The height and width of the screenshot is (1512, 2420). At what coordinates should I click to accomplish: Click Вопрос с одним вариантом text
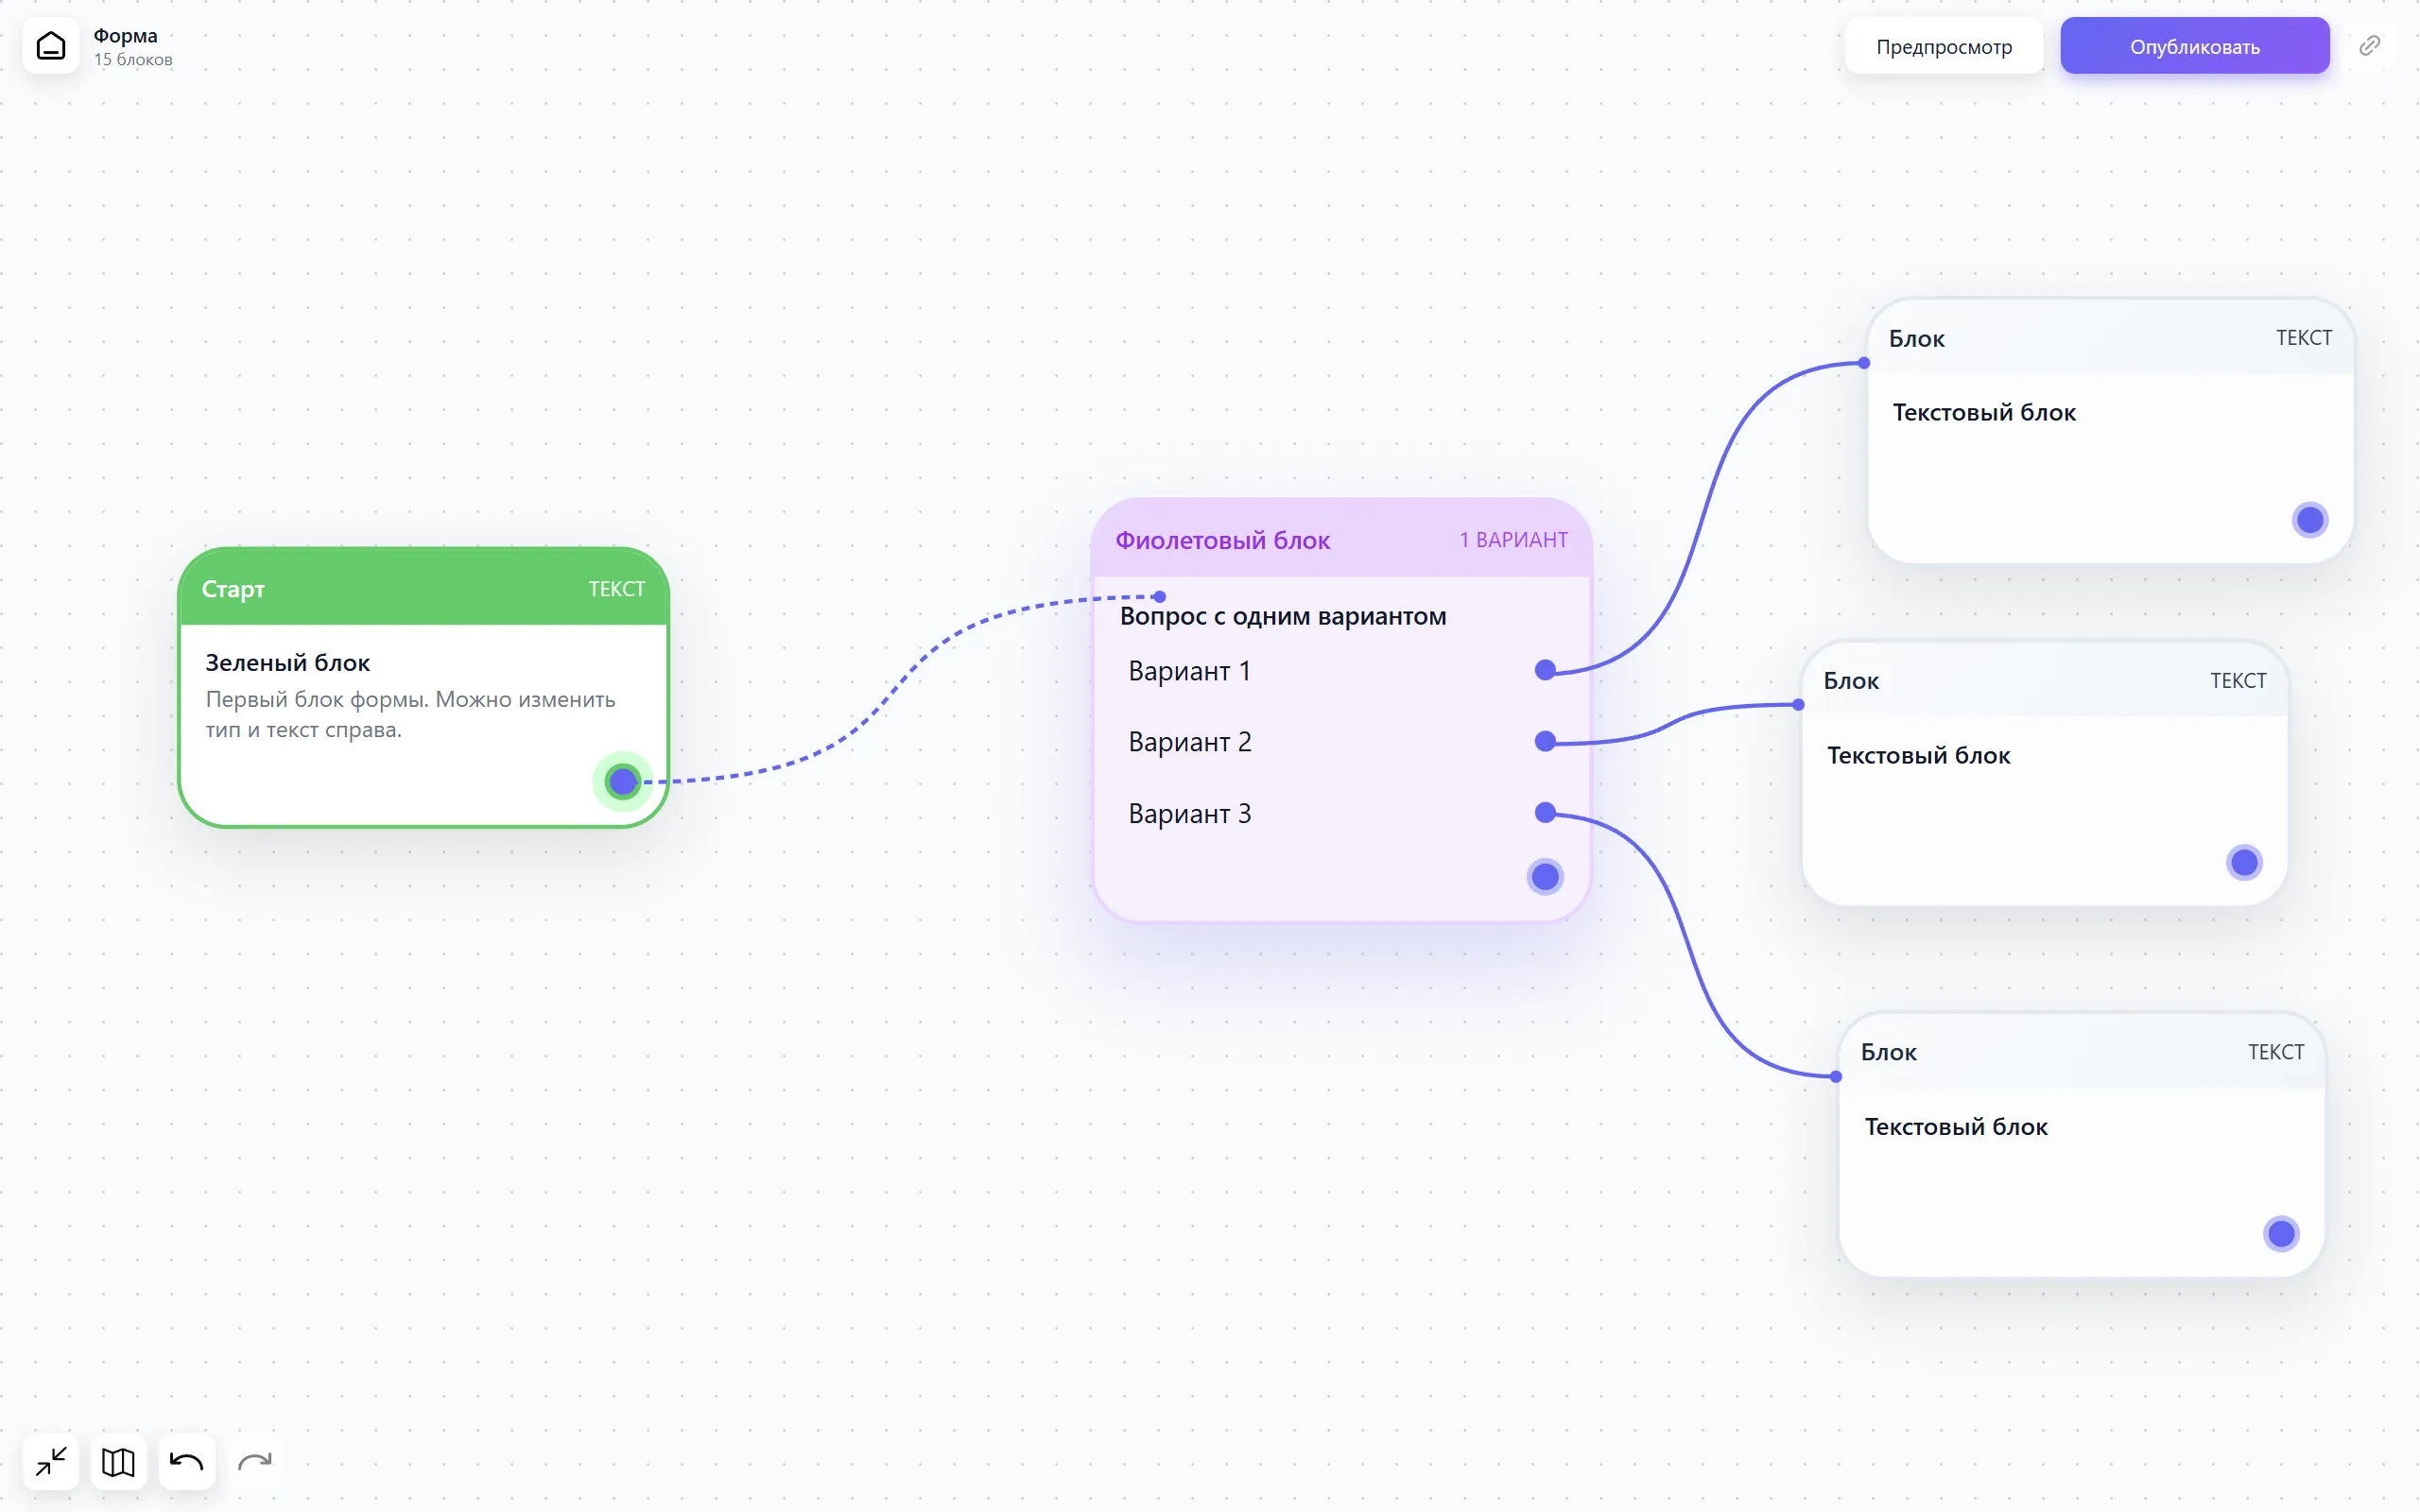tap(1283, 616)
